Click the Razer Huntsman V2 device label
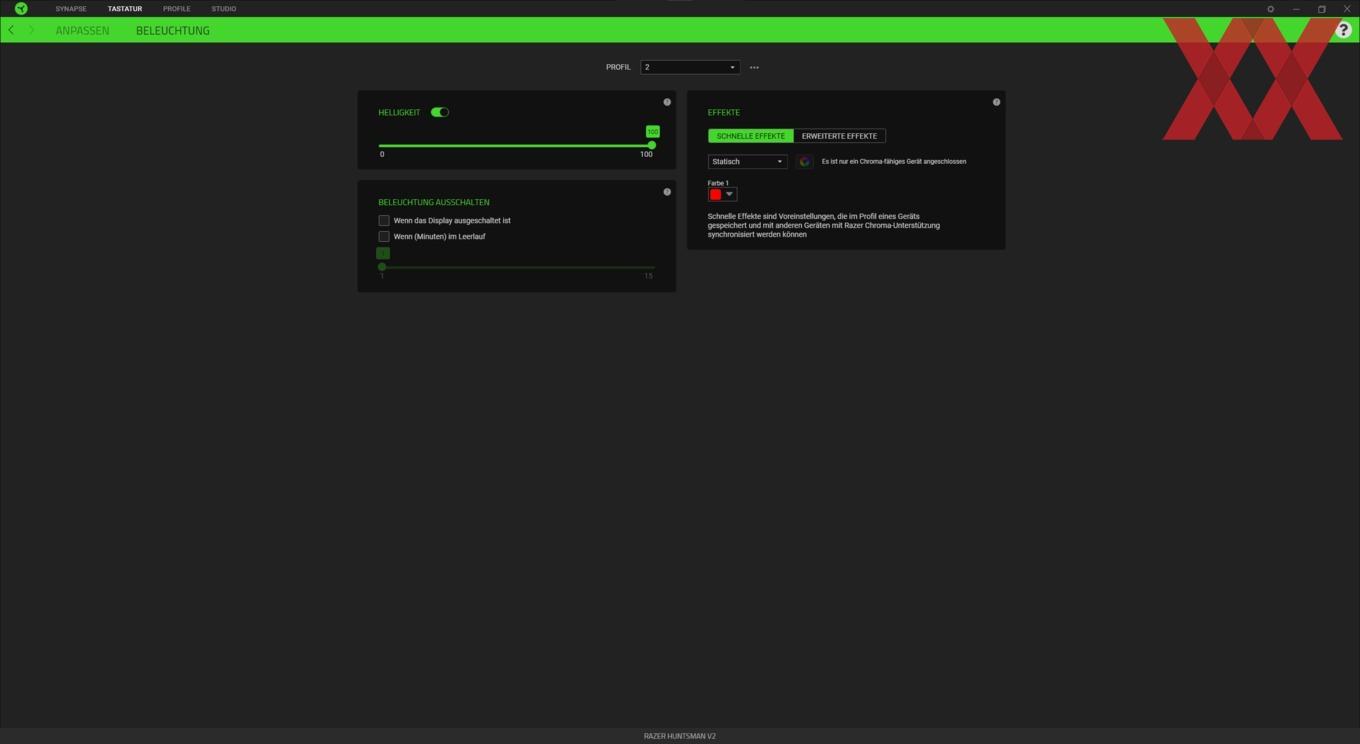Screen dimensions: 1360x744 (x=680, y=736)
